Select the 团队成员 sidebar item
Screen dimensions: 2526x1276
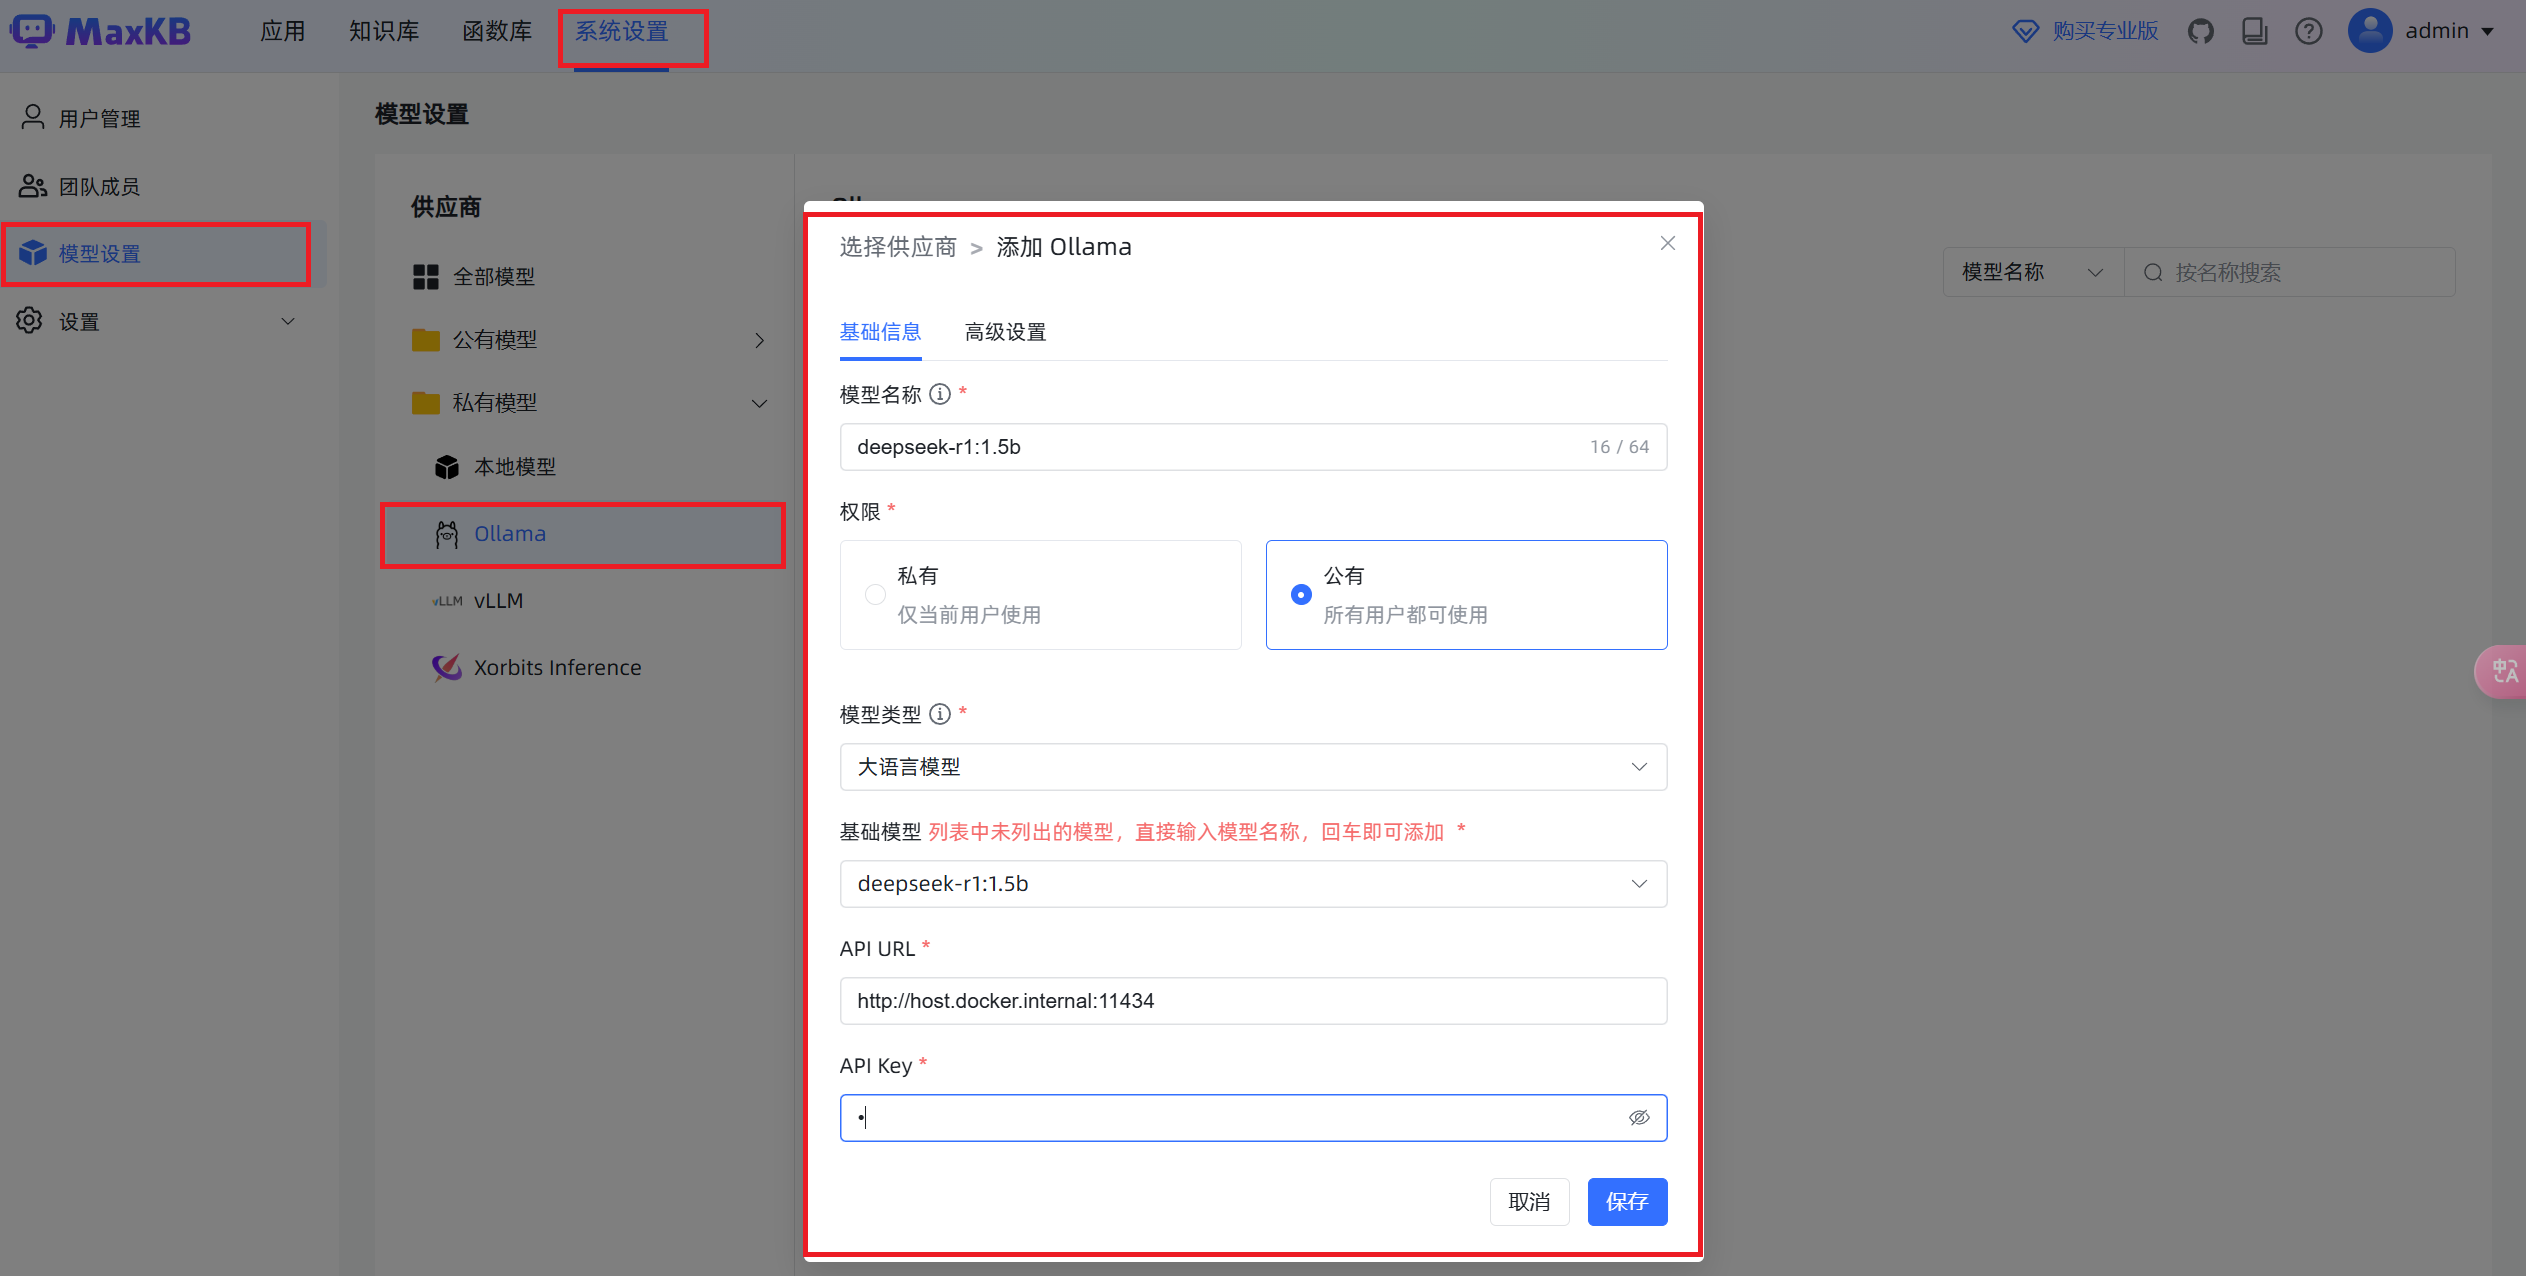(98, 186)
